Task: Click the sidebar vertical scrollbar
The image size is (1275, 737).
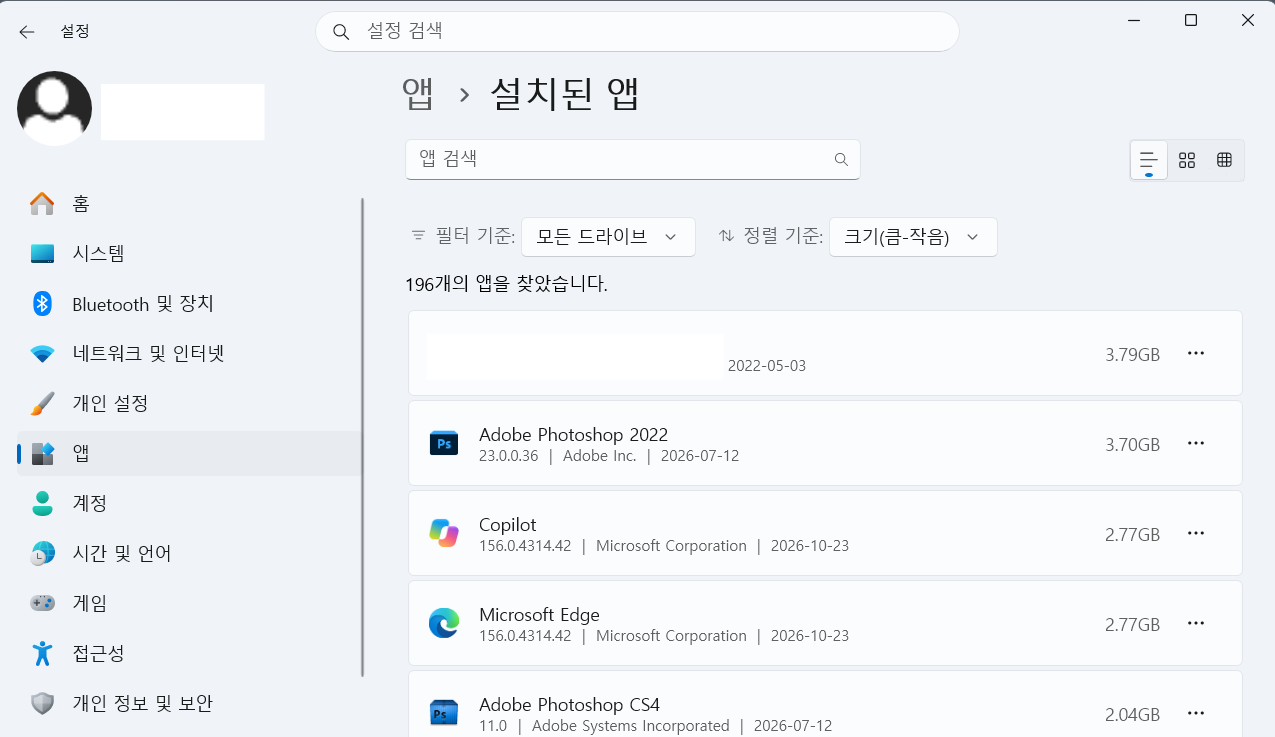Action: click(363, 438)
